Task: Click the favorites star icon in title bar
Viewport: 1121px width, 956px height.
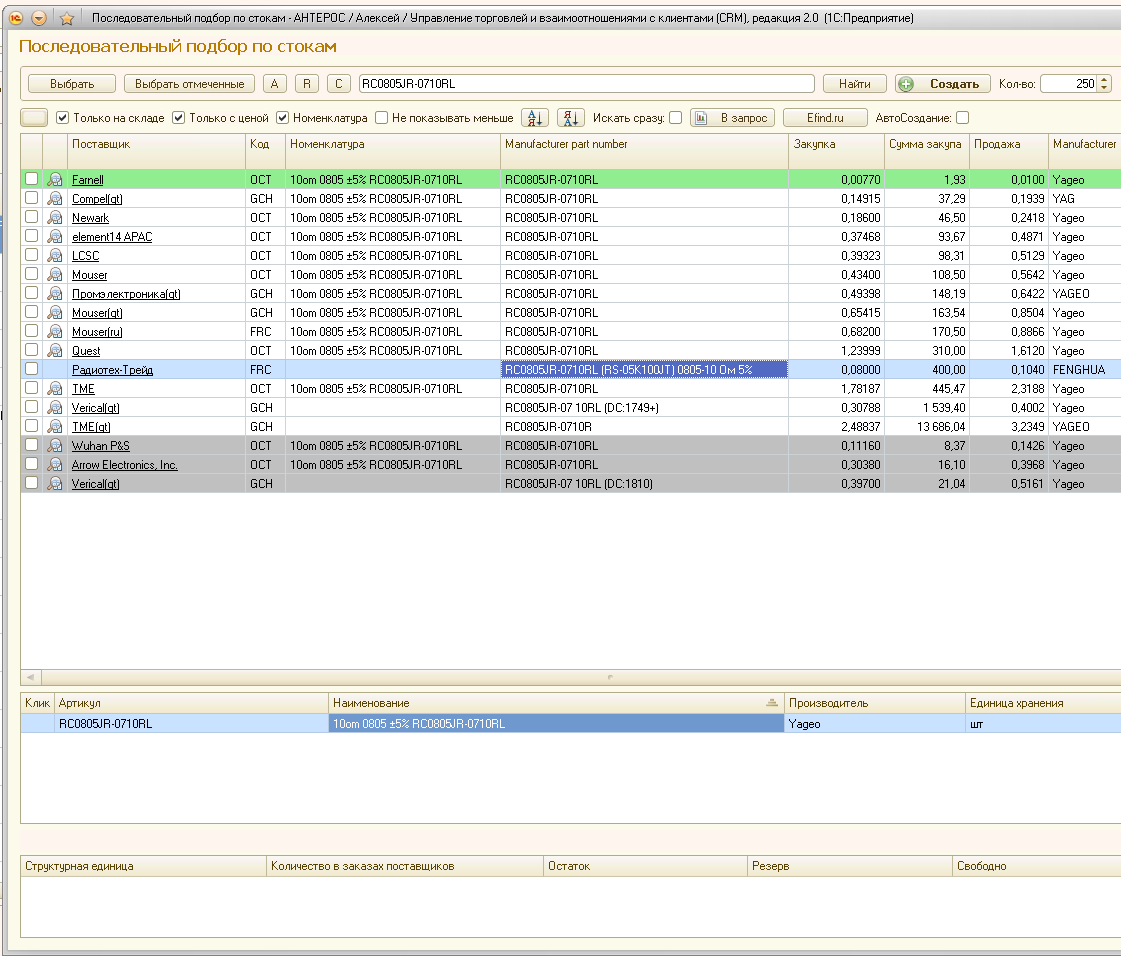Action: [67, 18]
